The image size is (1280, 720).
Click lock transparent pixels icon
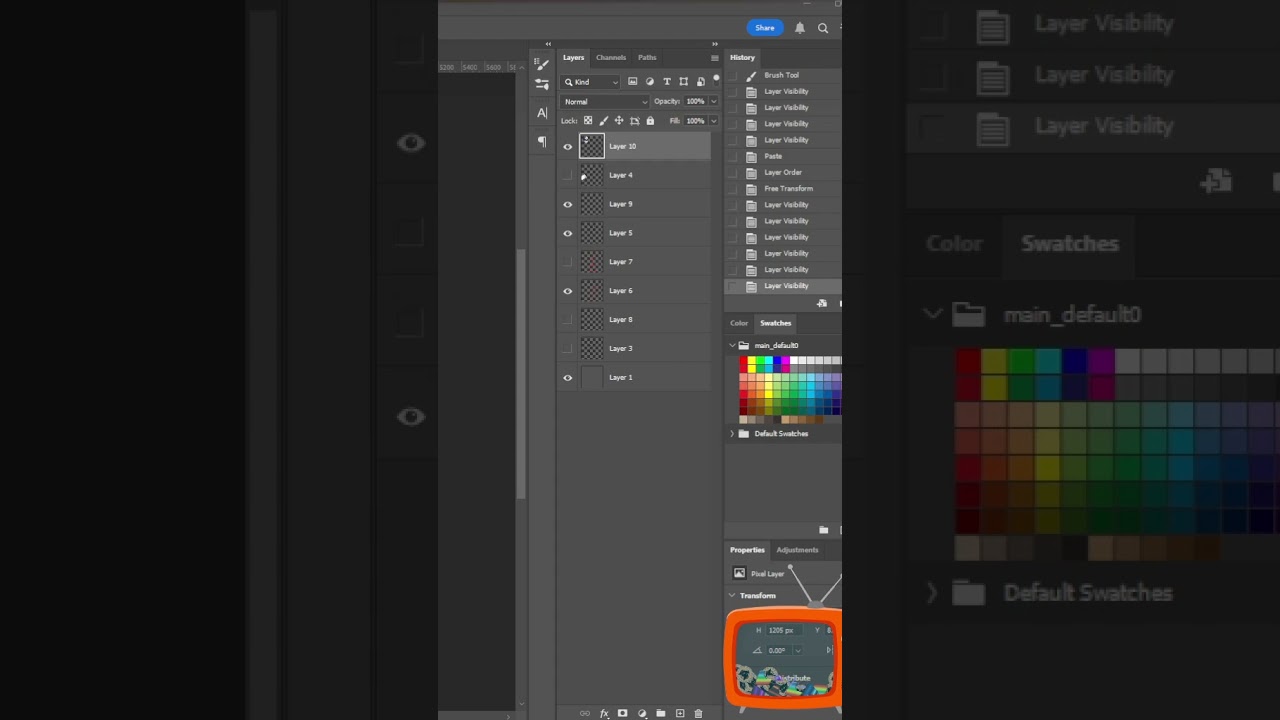coord(588,121)
